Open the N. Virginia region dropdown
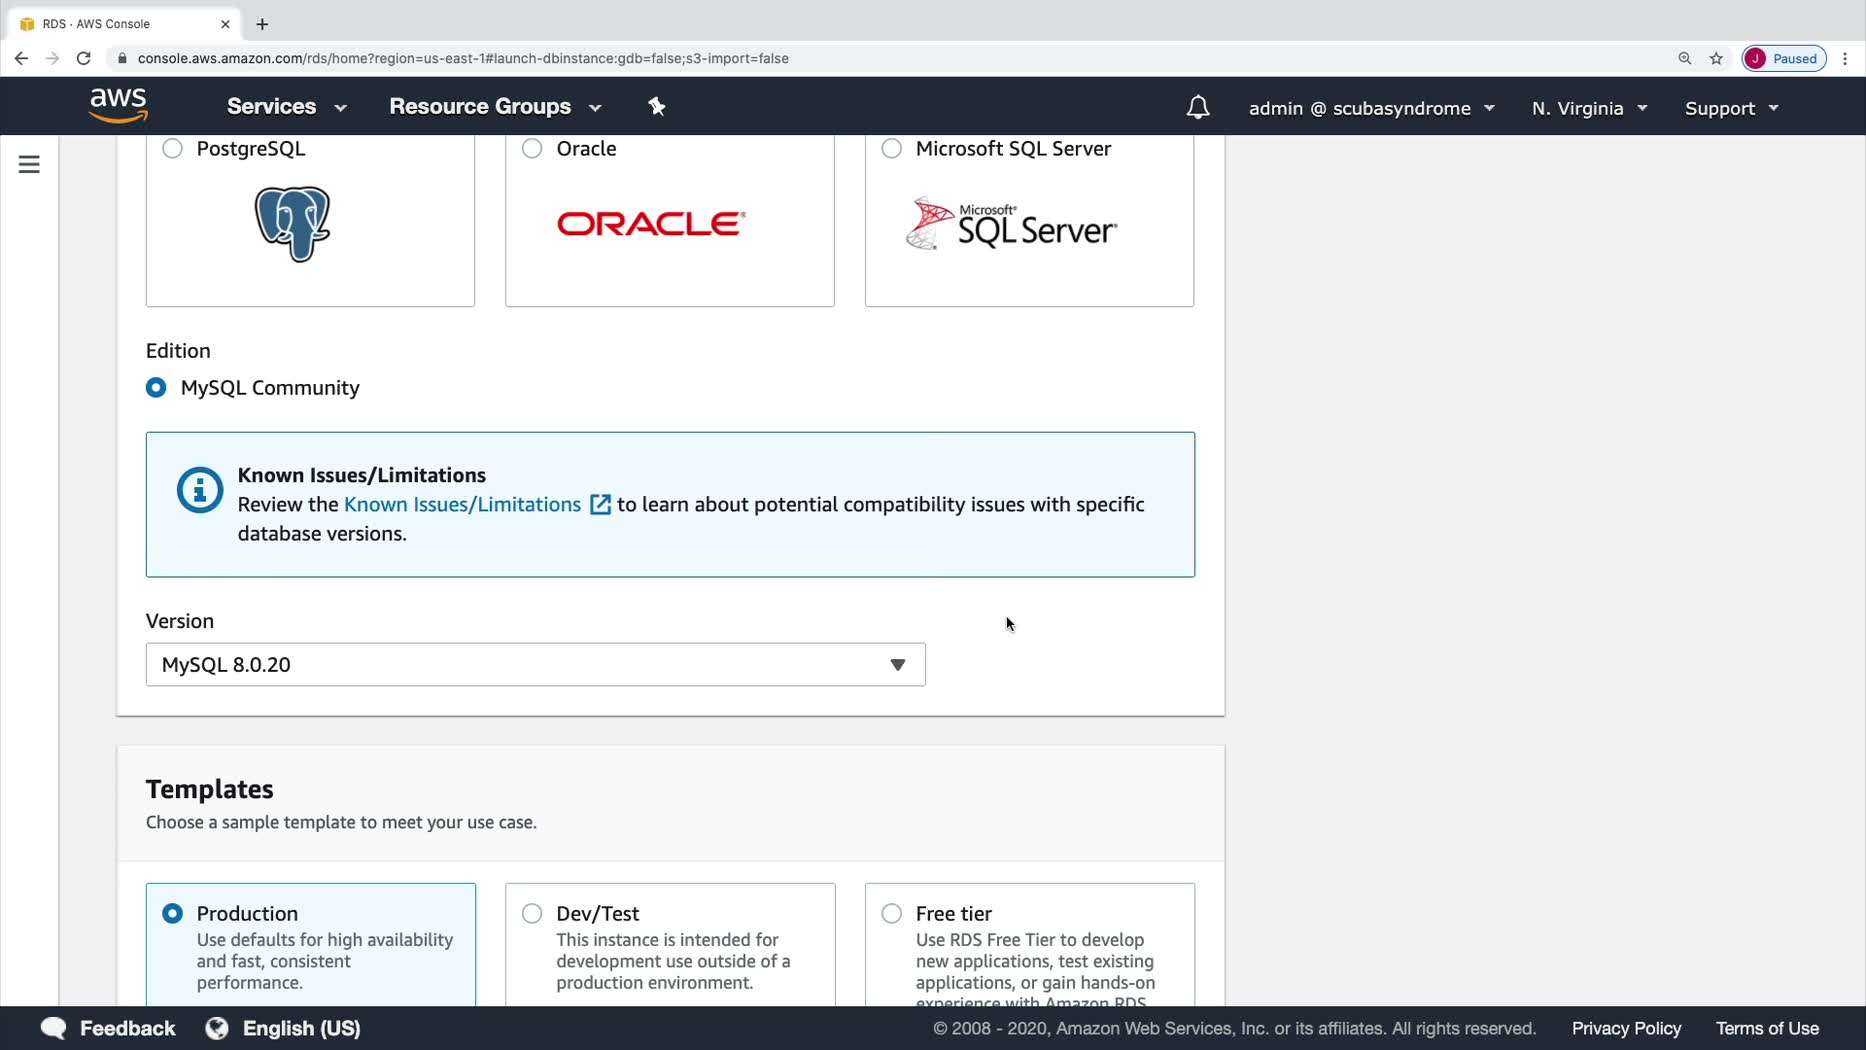This screenshot has height=1050, width=1866. click(x=1589, y=108)
